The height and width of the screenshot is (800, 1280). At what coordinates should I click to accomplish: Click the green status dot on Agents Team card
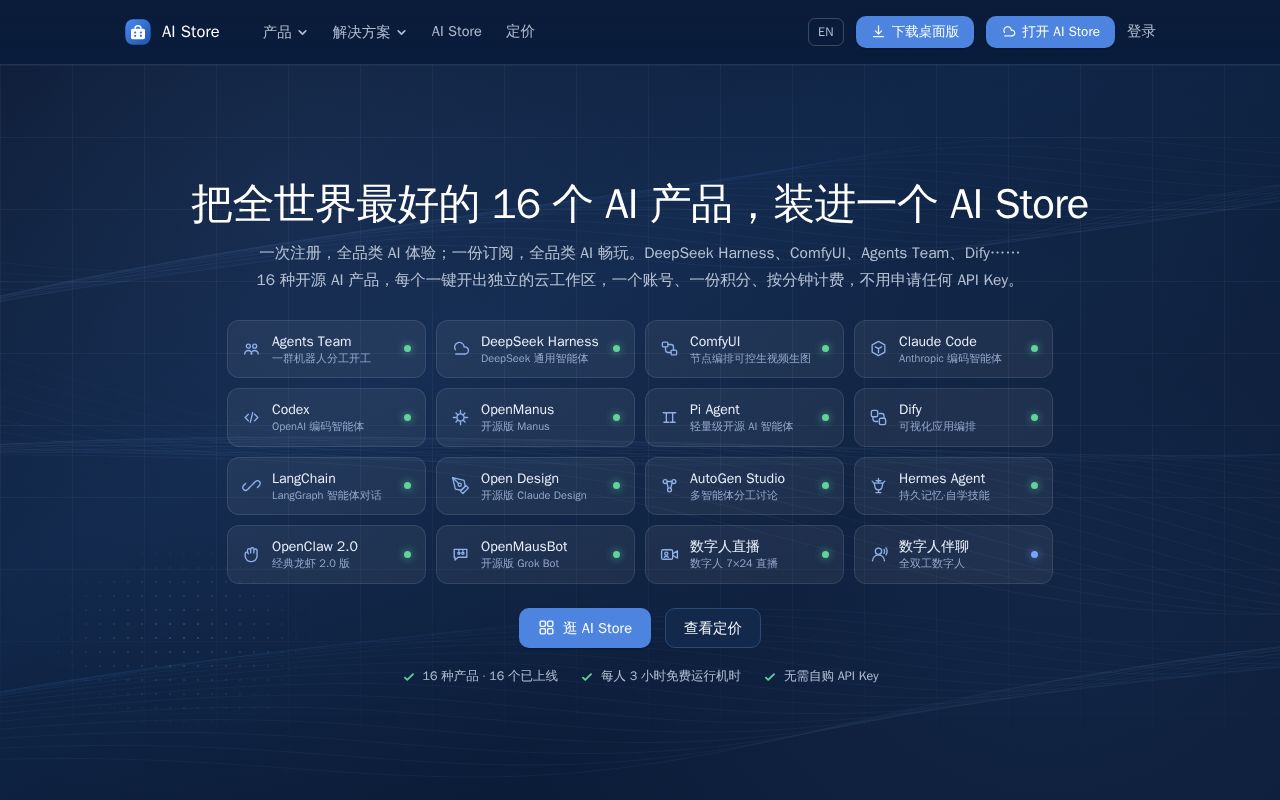[x=407, y=349]
